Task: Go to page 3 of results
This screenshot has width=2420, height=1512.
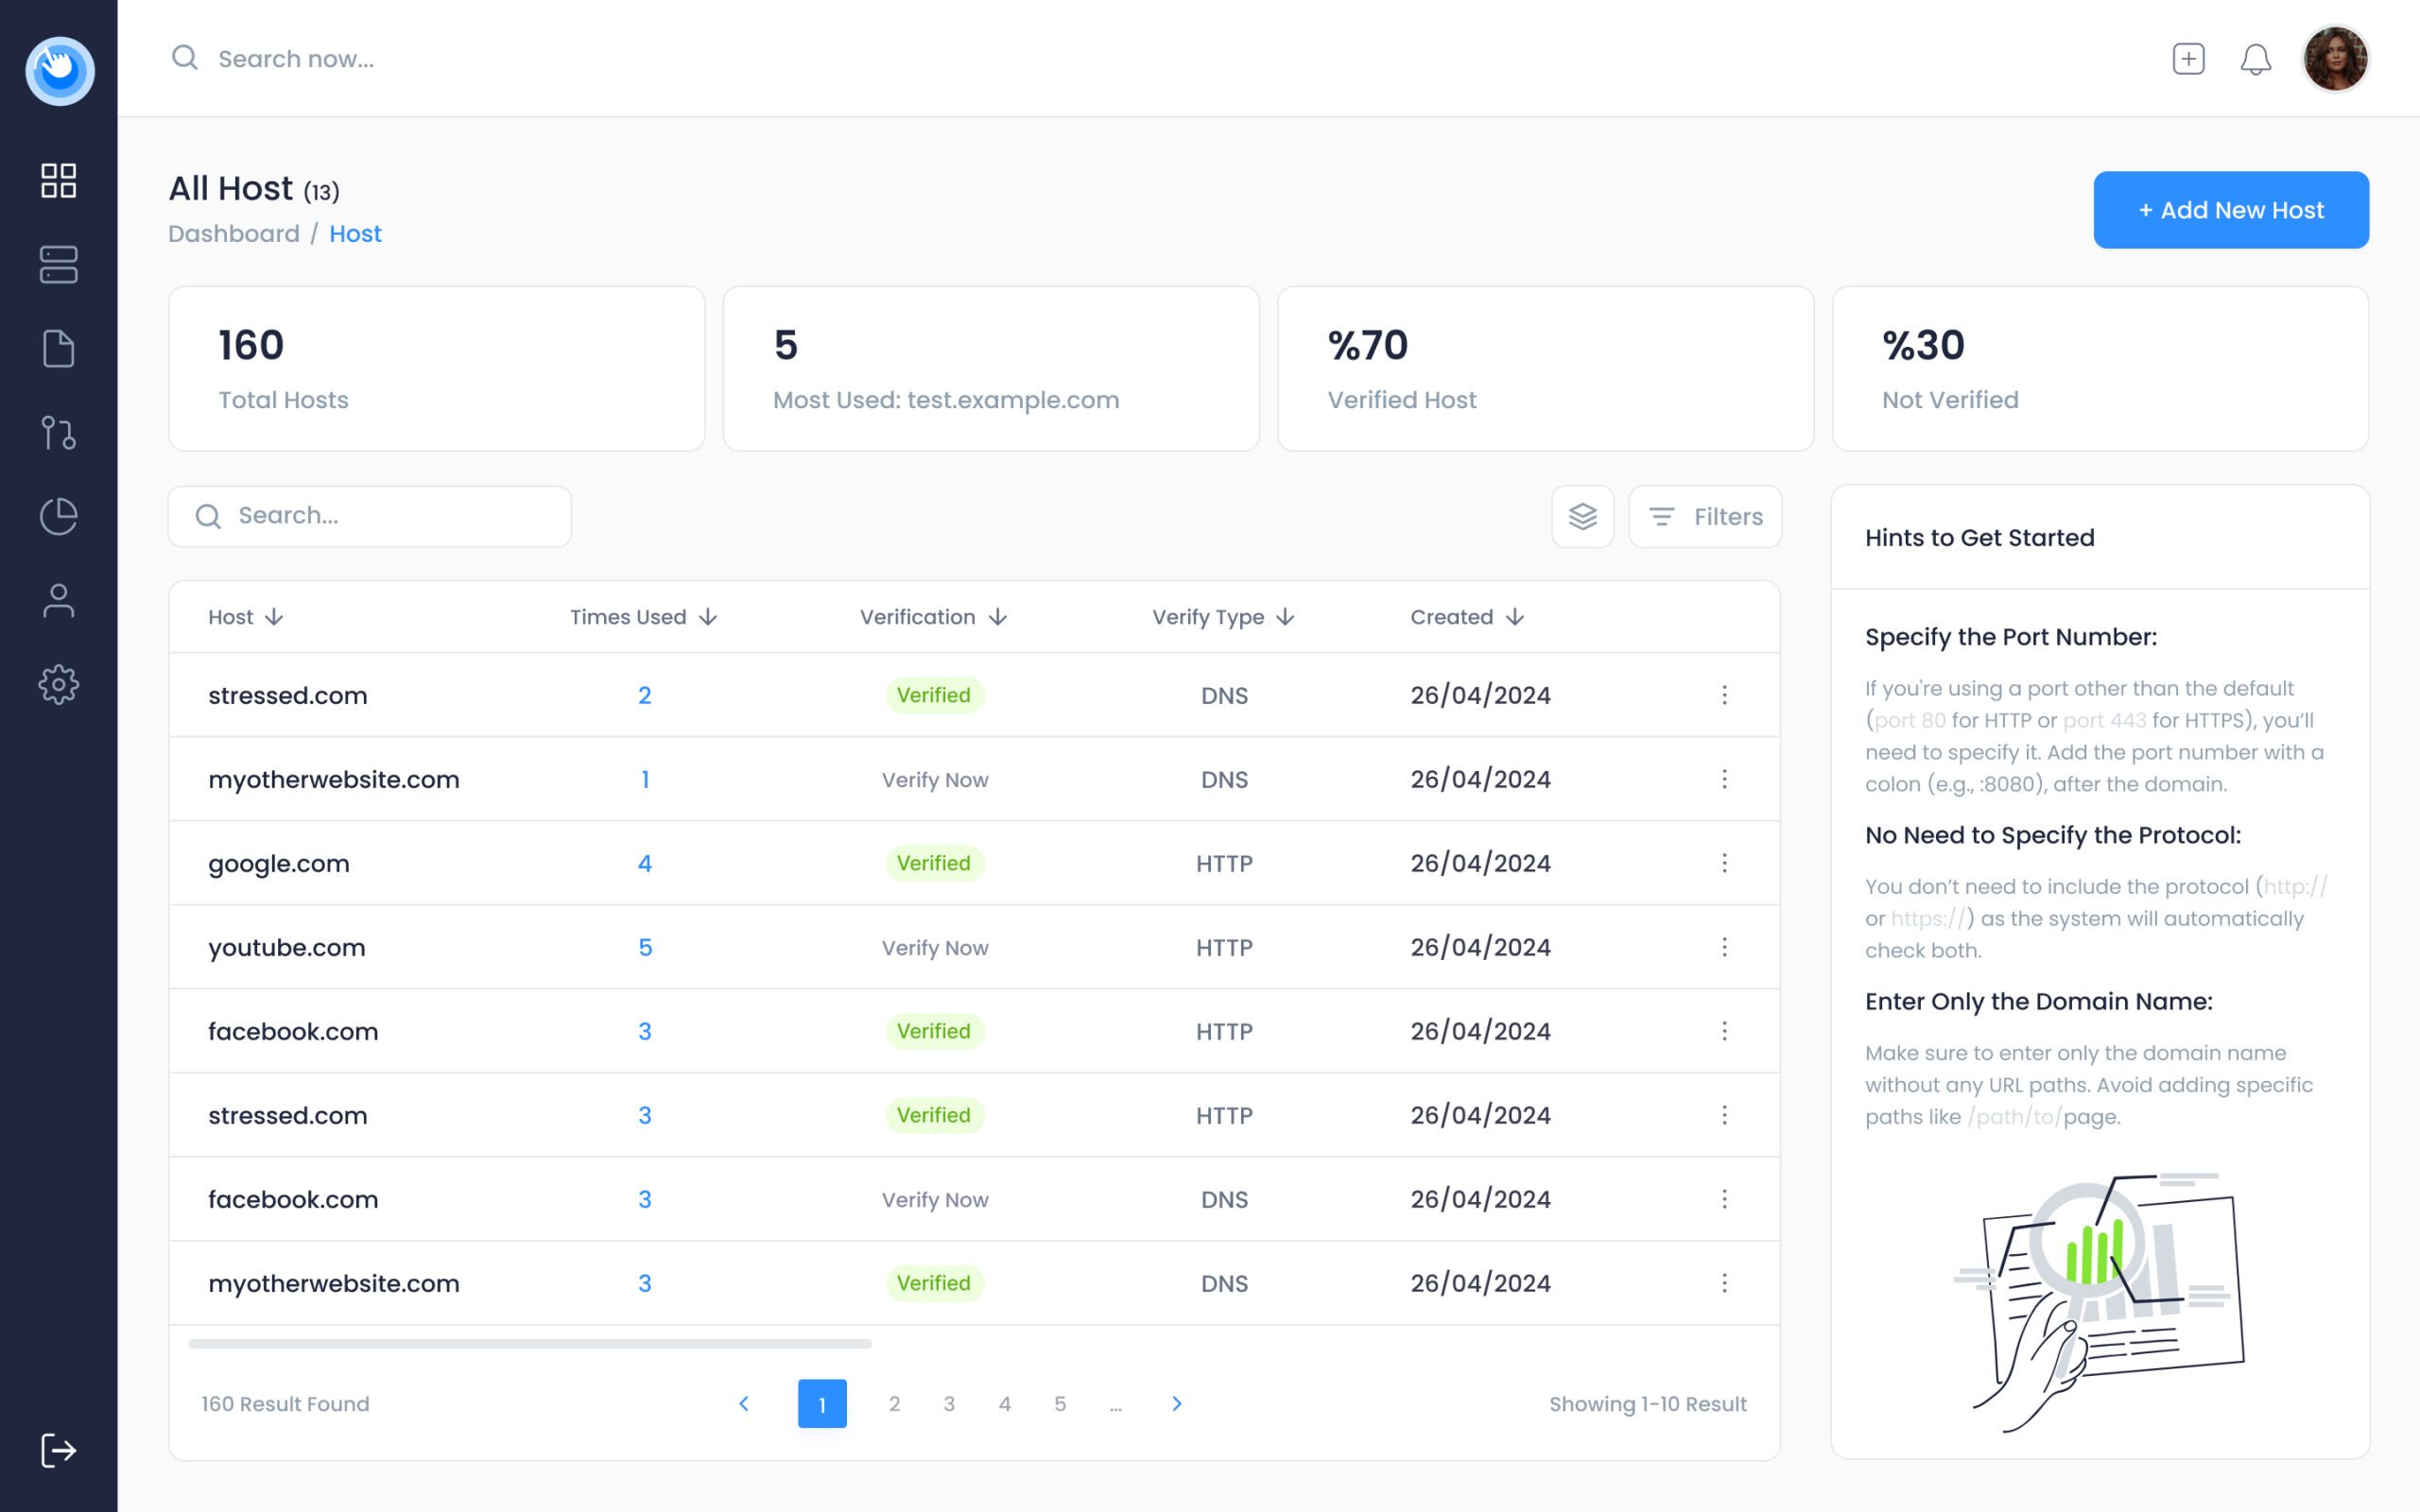Action: click(948, 1403)
